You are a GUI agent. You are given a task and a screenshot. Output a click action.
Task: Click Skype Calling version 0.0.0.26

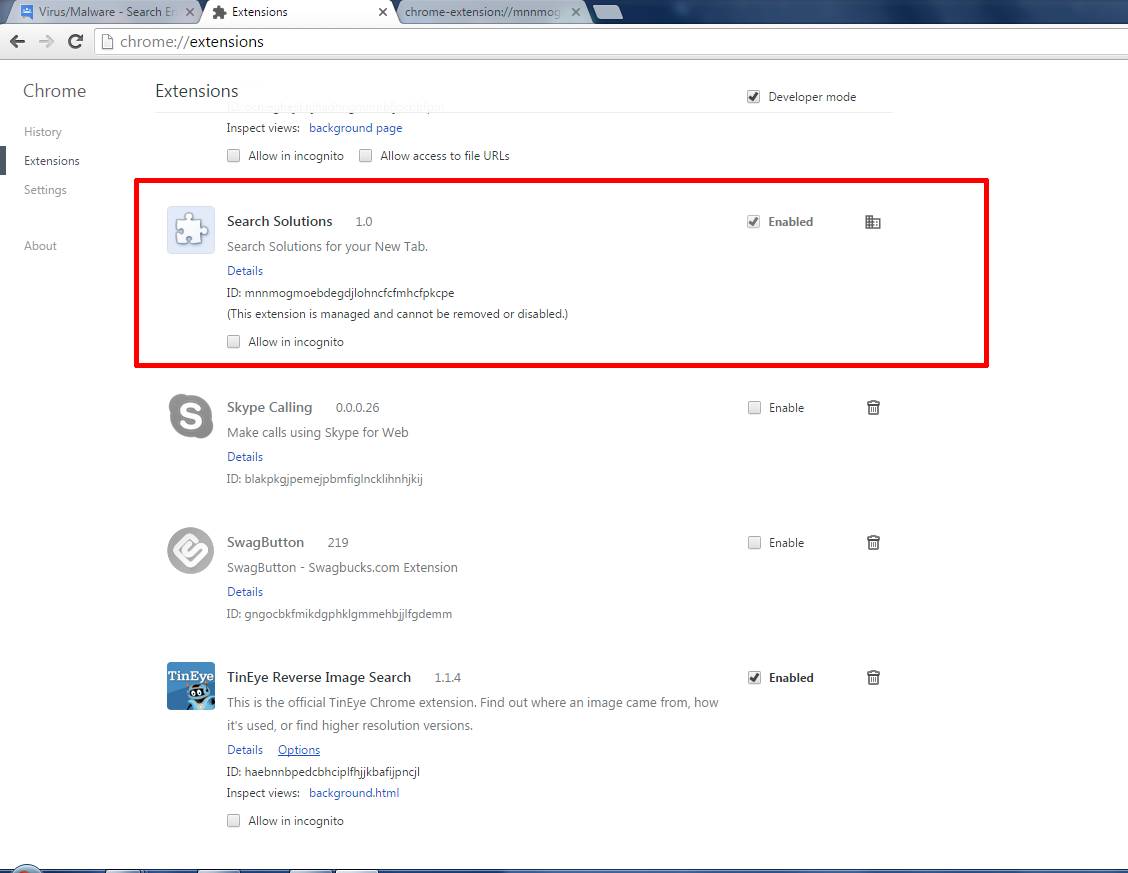click(358, 408)
